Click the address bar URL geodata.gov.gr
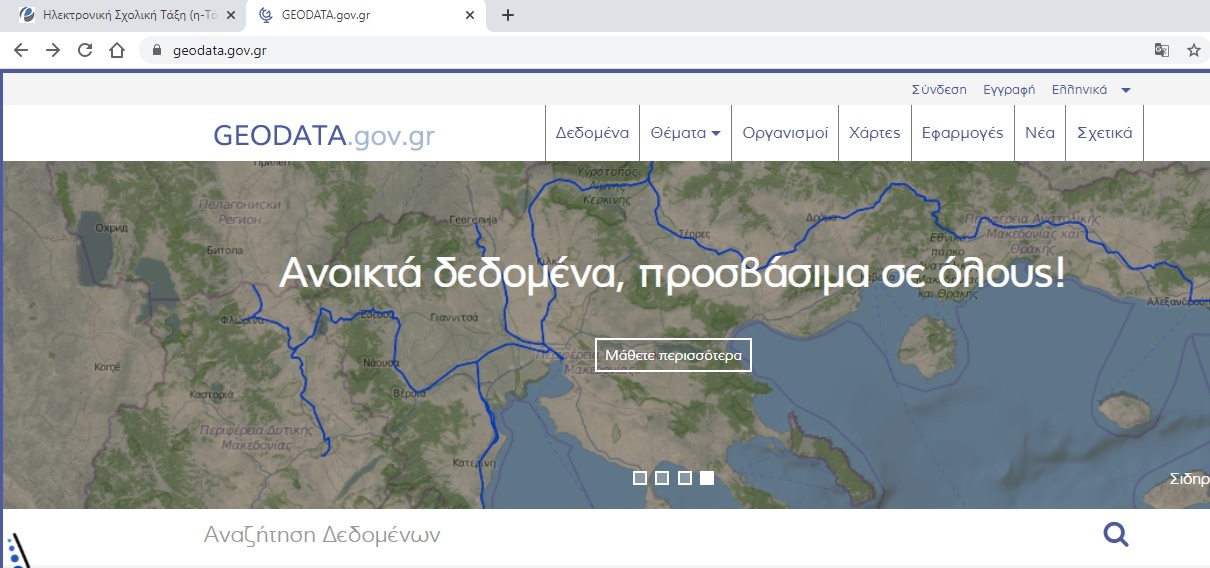 click(219, 50)
